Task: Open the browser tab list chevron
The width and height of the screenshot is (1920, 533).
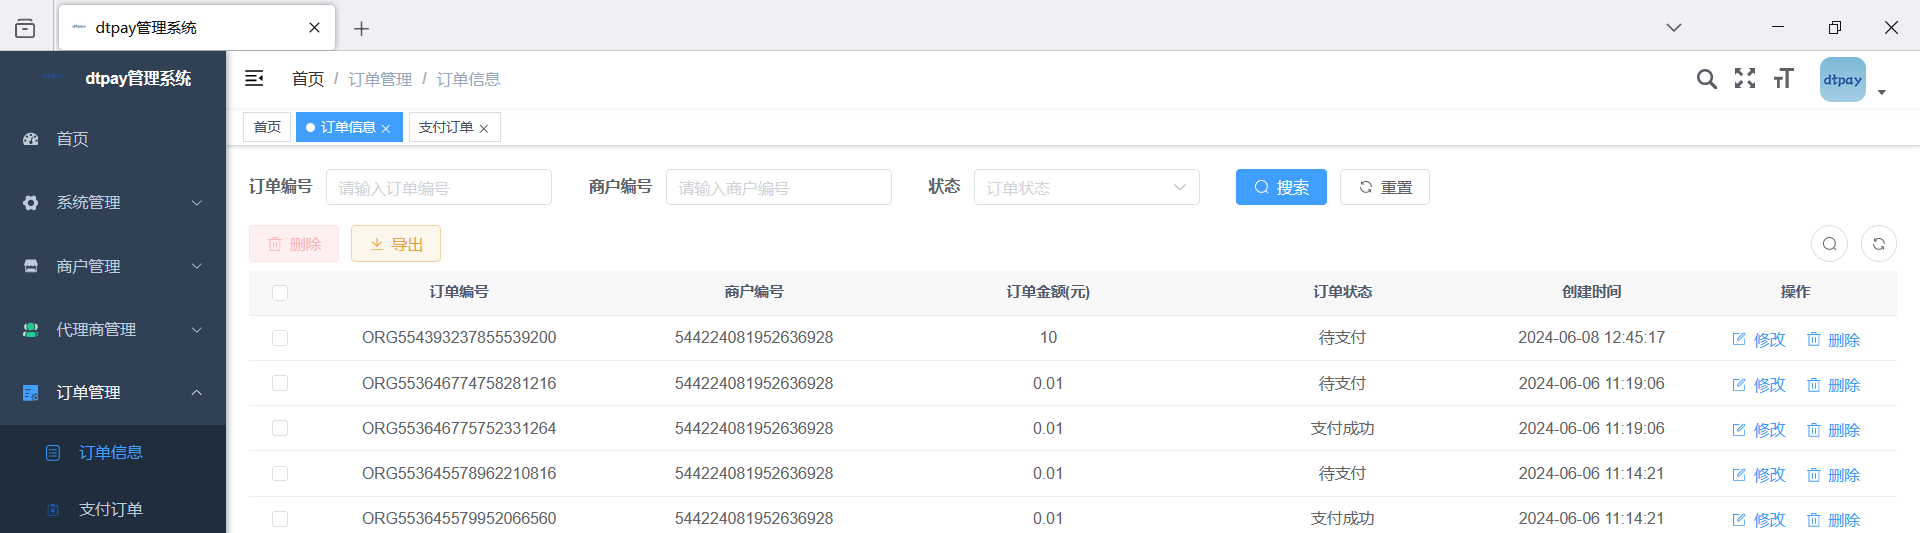Action: pyautogui.click(x=1673, y=27)
